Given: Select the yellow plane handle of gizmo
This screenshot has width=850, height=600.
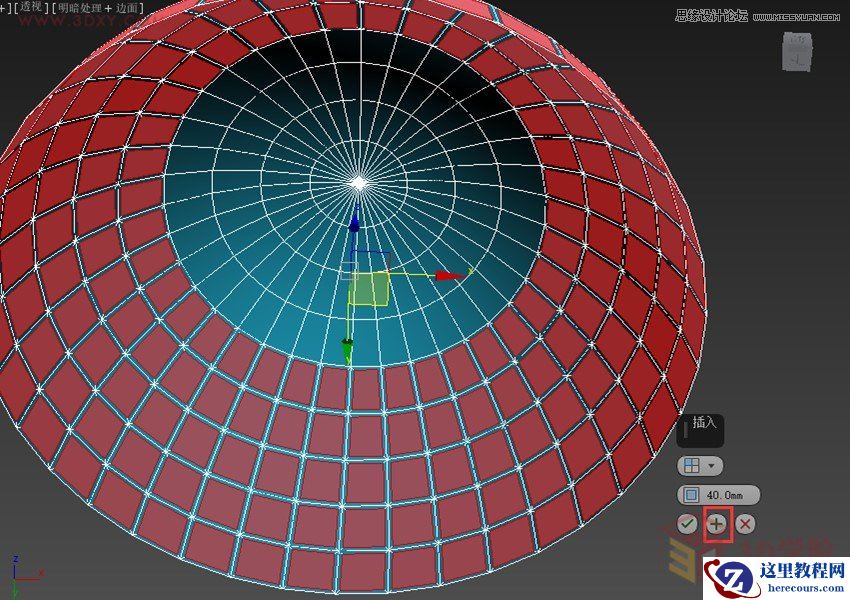Looking at the screenshot, I should point(370,289).
